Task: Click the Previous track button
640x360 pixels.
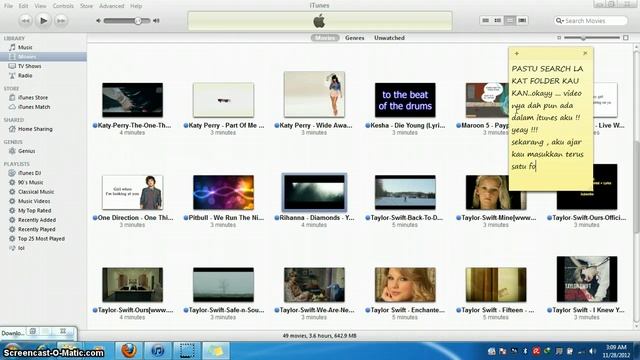Action: 25,20
